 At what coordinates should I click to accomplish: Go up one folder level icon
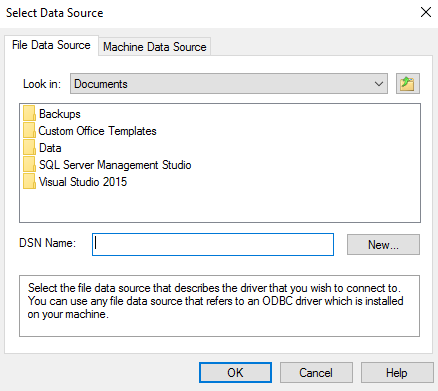[x=407, y=84]
